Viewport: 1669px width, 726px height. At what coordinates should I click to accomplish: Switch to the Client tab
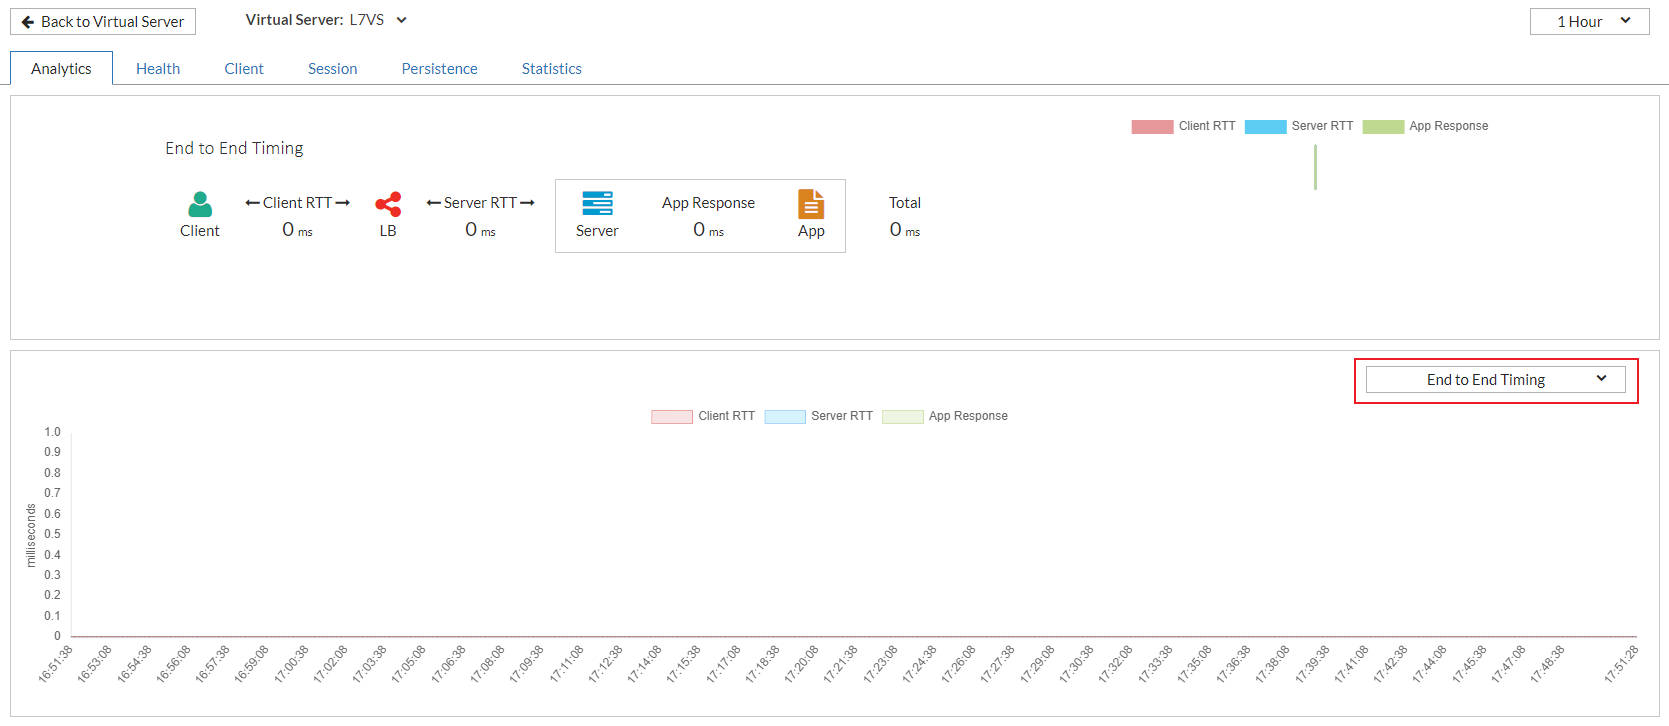click(x=244, y=68)
